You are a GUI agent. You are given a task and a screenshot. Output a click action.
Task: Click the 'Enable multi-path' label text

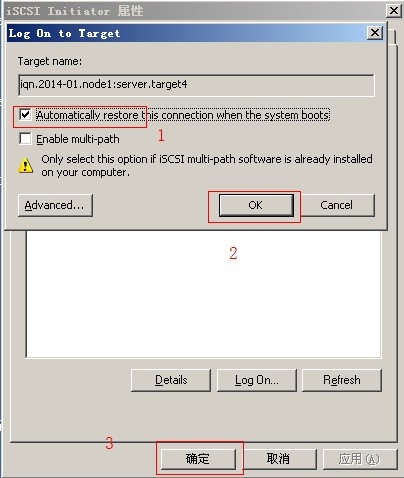78,139
